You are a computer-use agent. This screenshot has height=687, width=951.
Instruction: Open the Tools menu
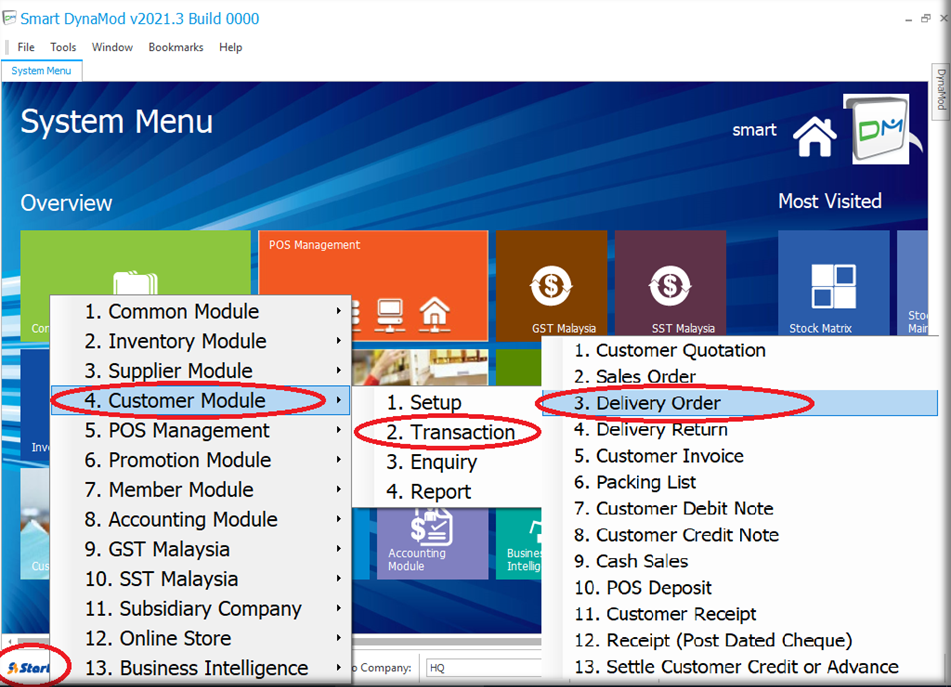point(63,47)
